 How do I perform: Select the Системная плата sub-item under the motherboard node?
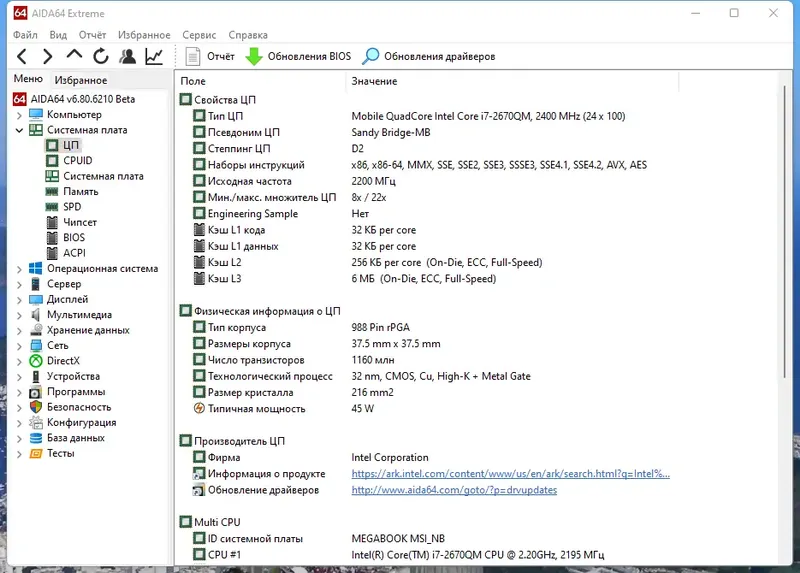(x=103, y=176)
